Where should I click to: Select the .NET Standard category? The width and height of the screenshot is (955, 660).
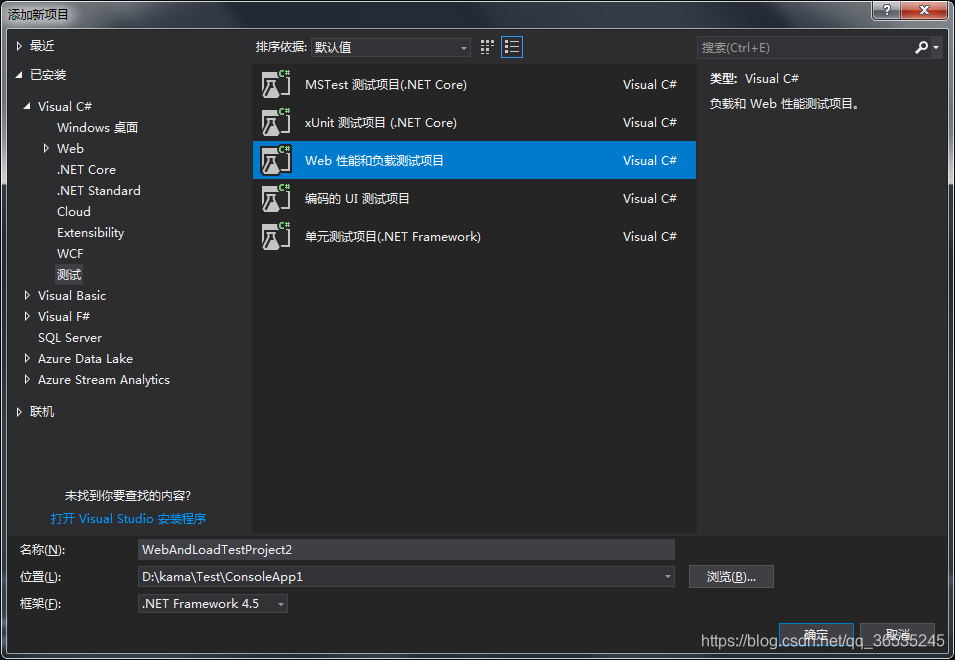tap(98, 191)
